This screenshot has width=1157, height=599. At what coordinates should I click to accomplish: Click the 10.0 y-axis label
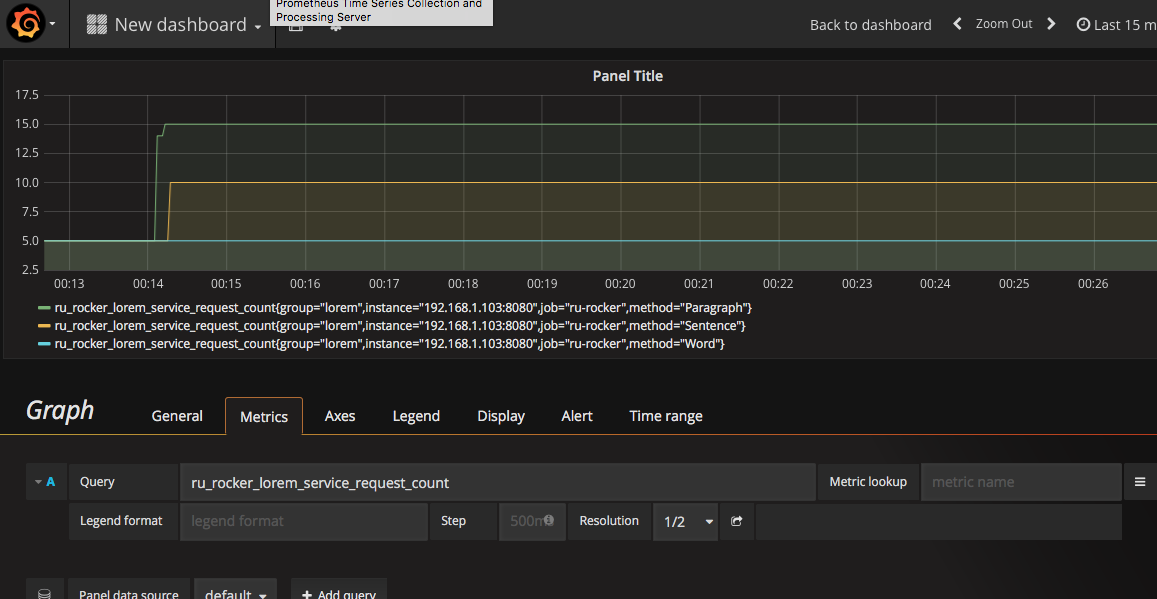click(27, 182)
